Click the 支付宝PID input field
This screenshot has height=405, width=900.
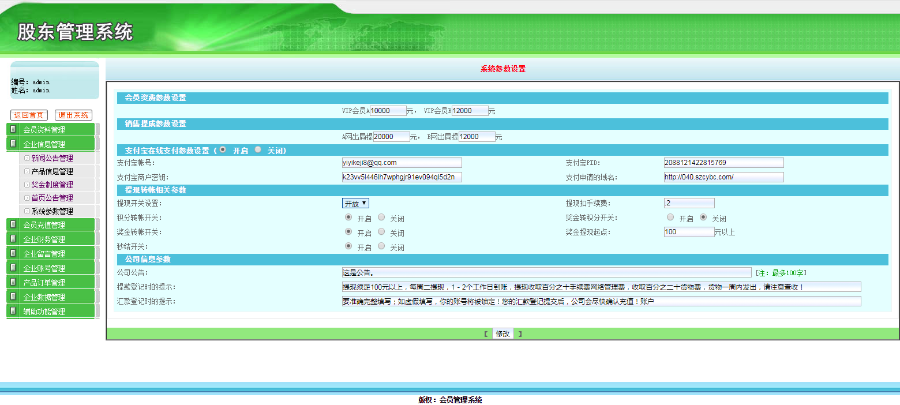pos(723,163)
